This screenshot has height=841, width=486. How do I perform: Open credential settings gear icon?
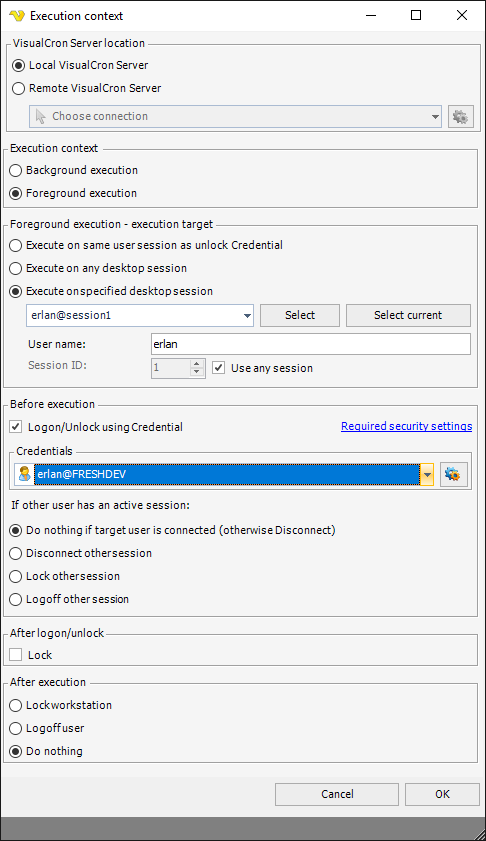[453, 474]
